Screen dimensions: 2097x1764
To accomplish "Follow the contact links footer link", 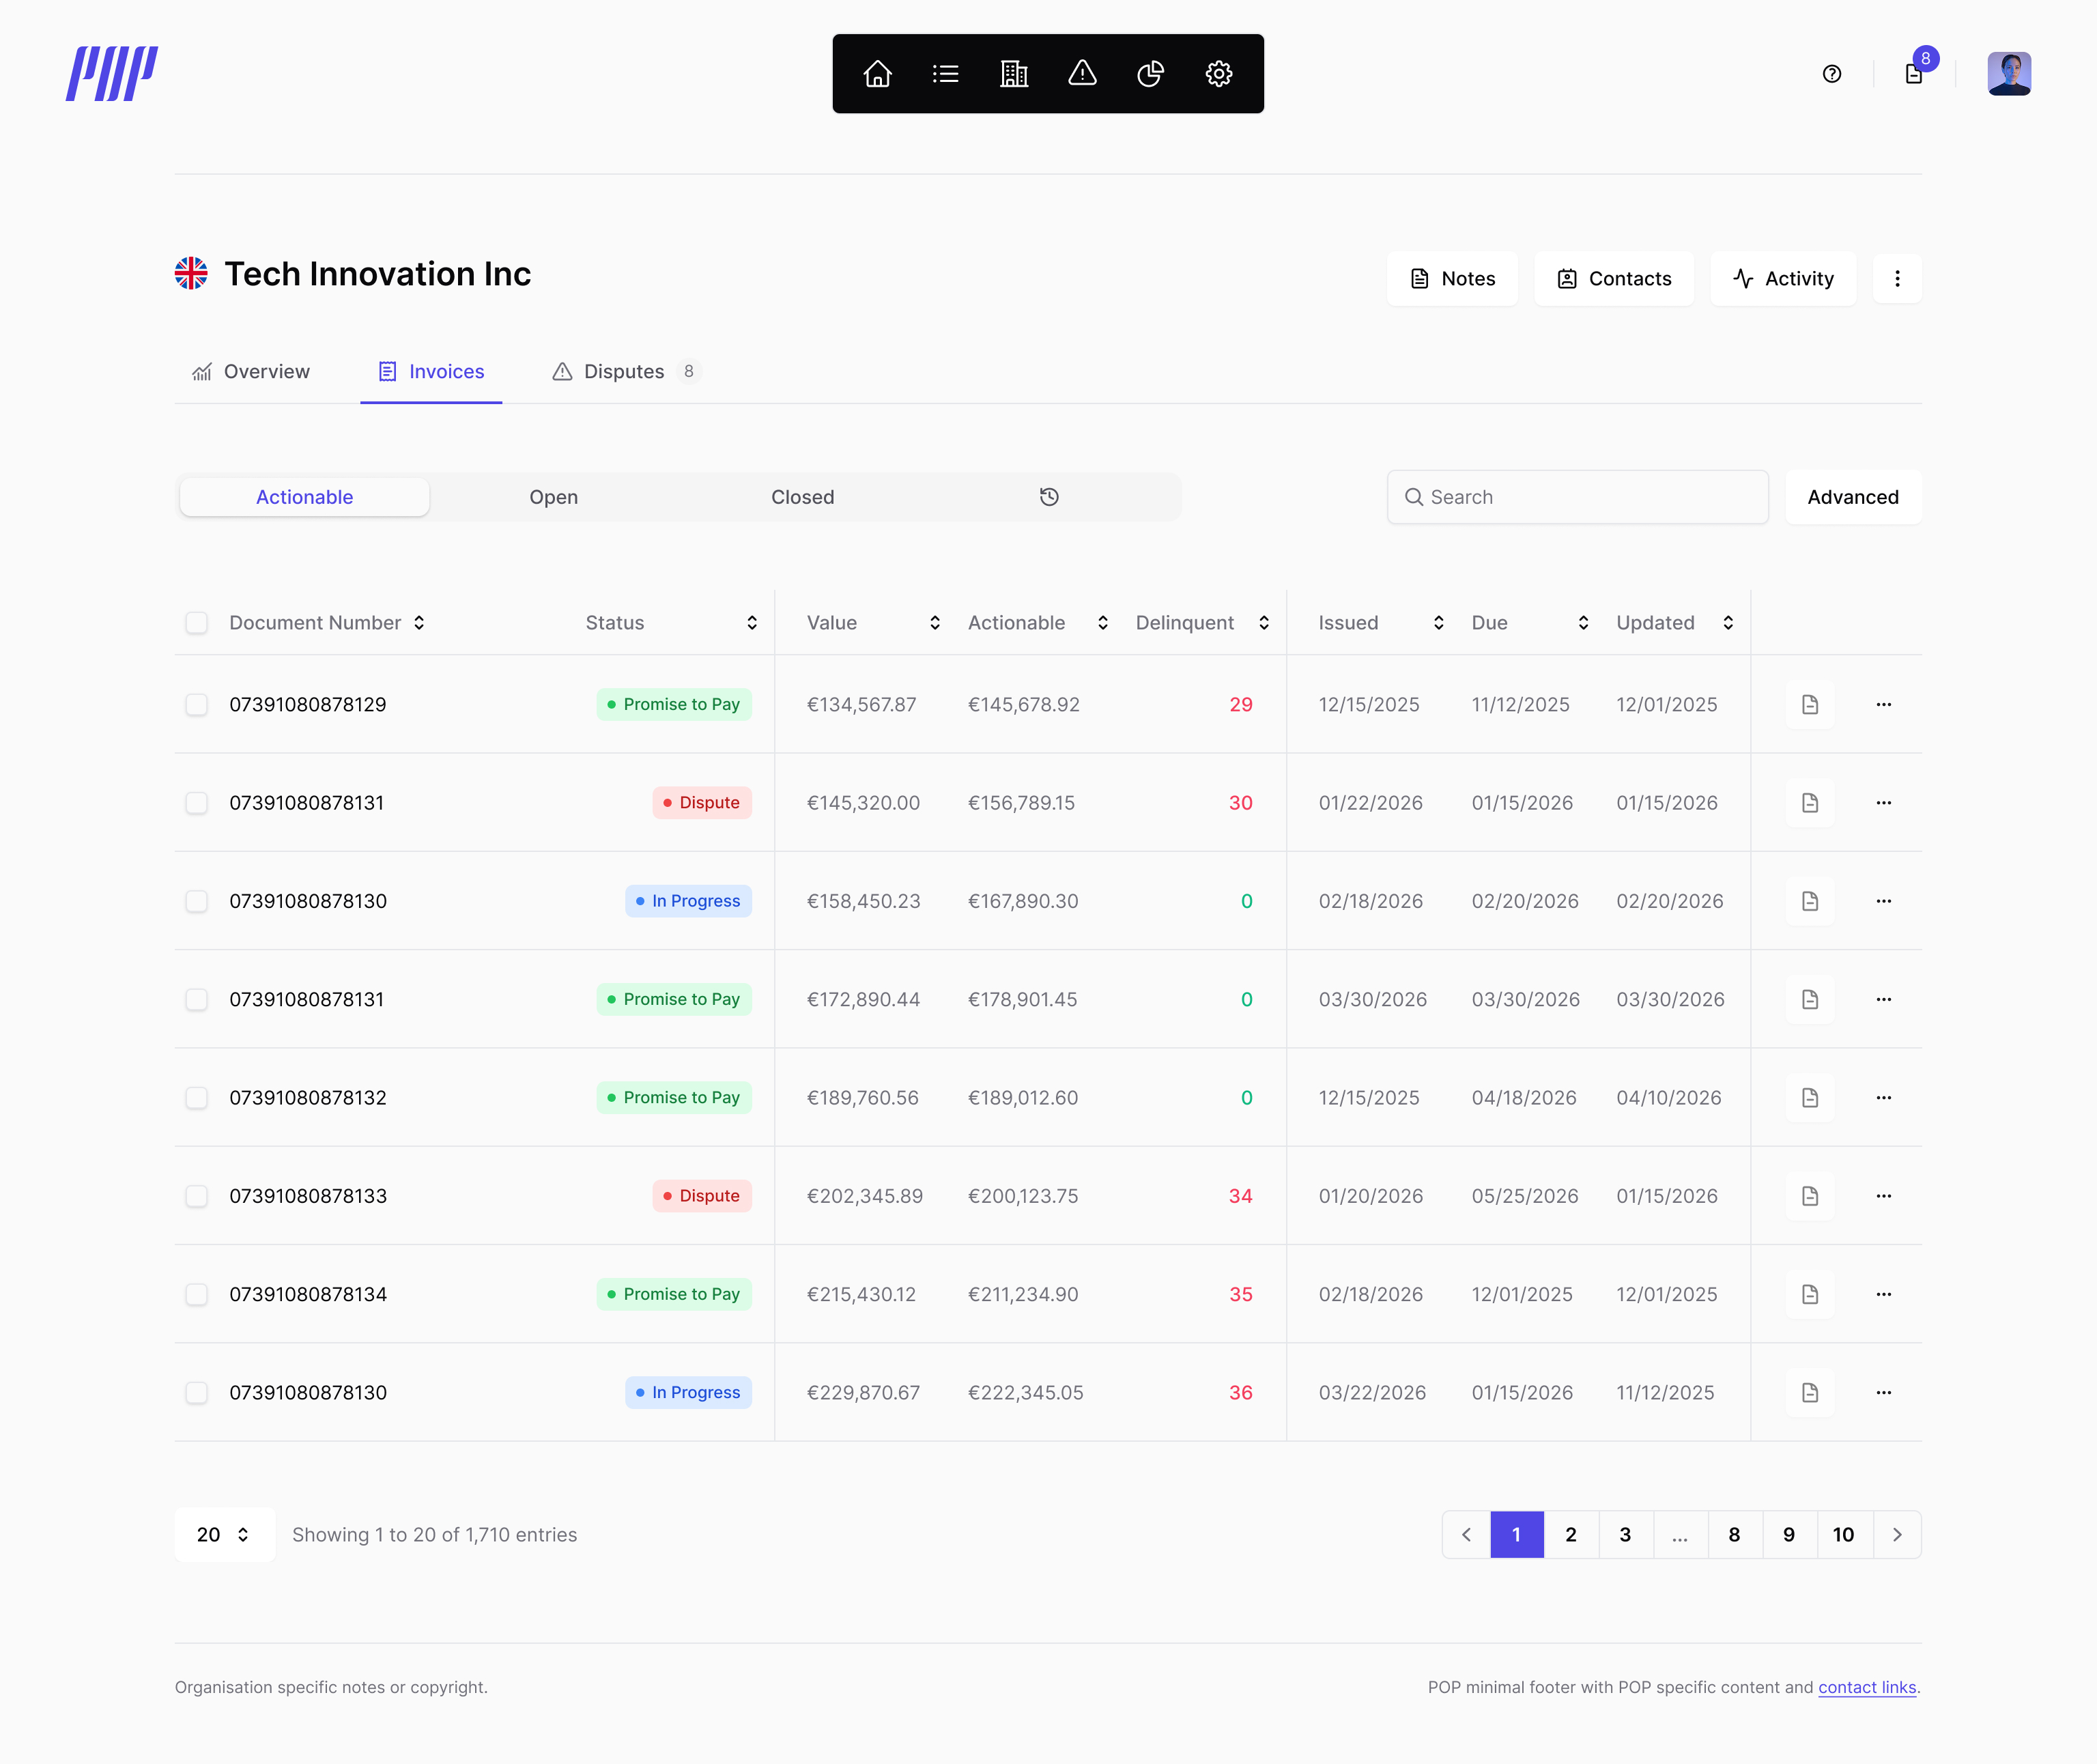I will point(1866,1687).
